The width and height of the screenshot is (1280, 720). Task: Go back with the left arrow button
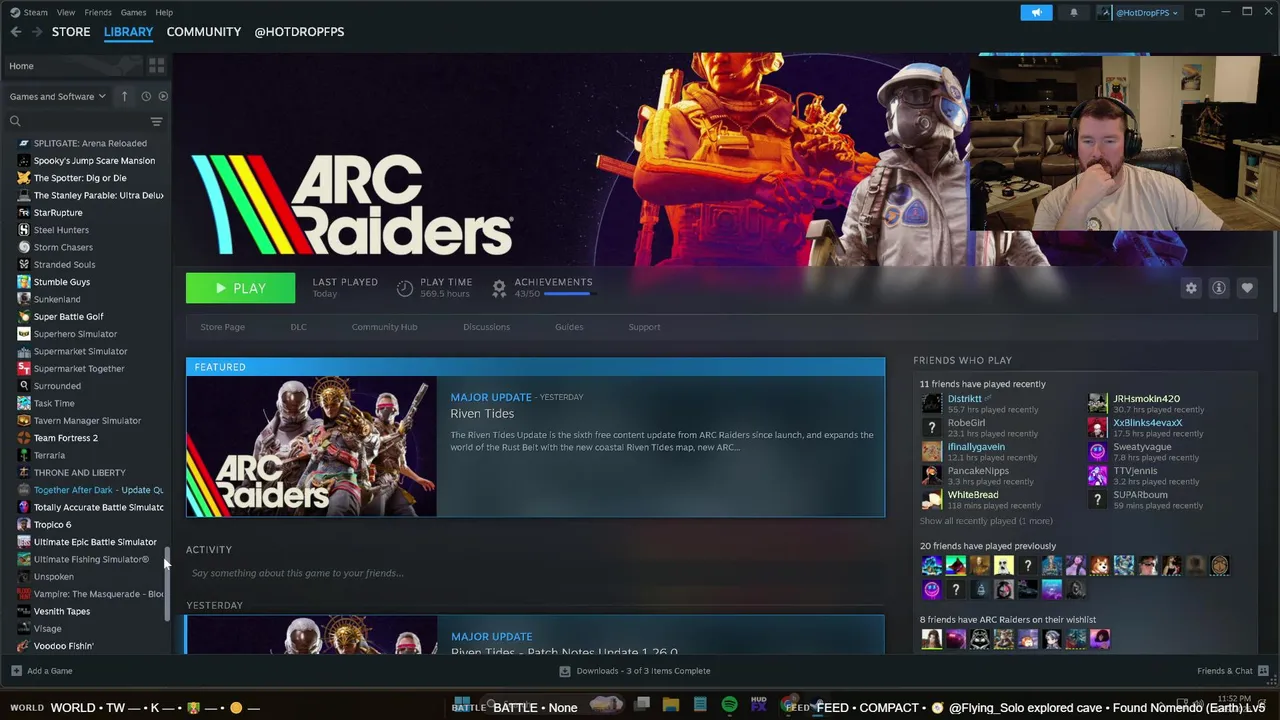16,32
